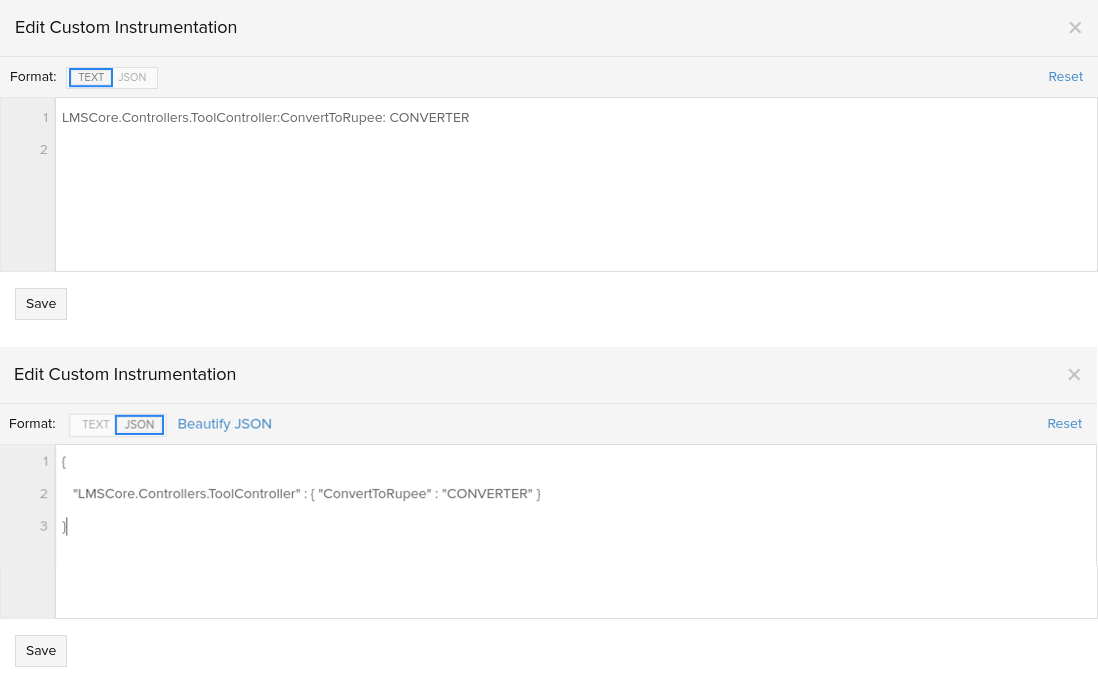Click line 3 closing brace in JSON editor
This screenshot has height=678, width=1098.
[64, 526]
